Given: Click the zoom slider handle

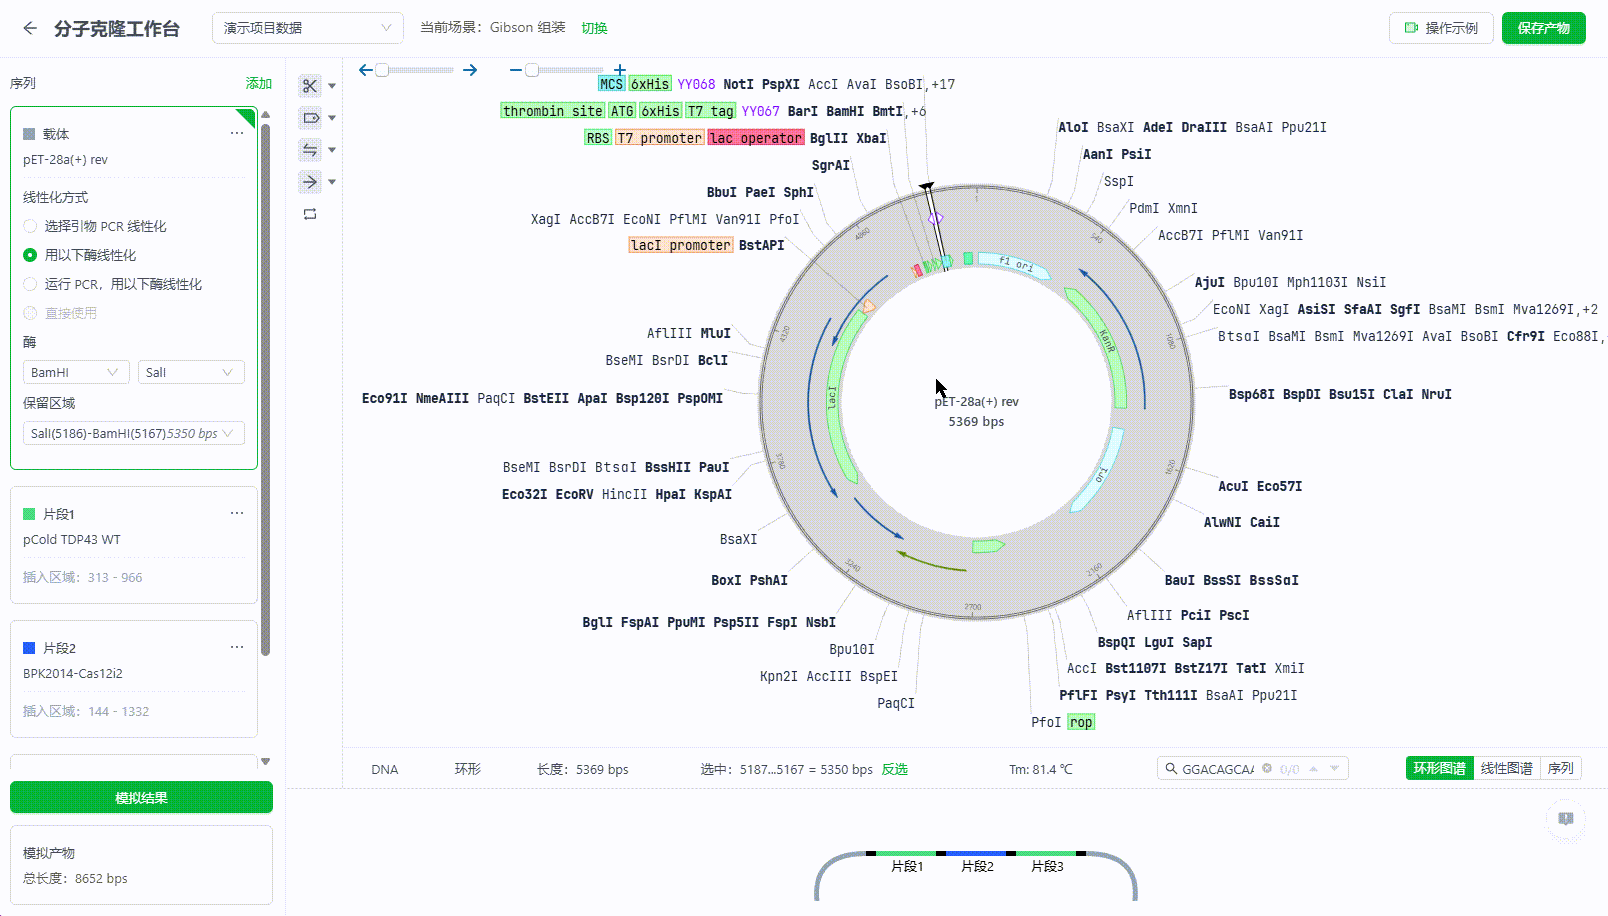Looking at the screenshot, I should coord(532,70).
